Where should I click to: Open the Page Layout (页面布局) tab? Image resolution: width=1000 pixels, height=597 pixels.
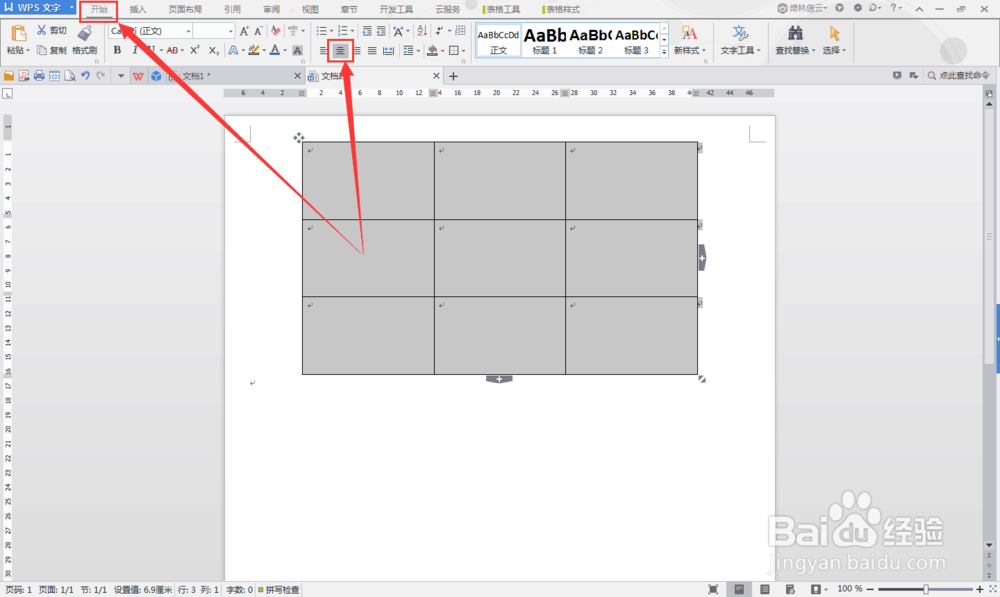pos(185,10)
